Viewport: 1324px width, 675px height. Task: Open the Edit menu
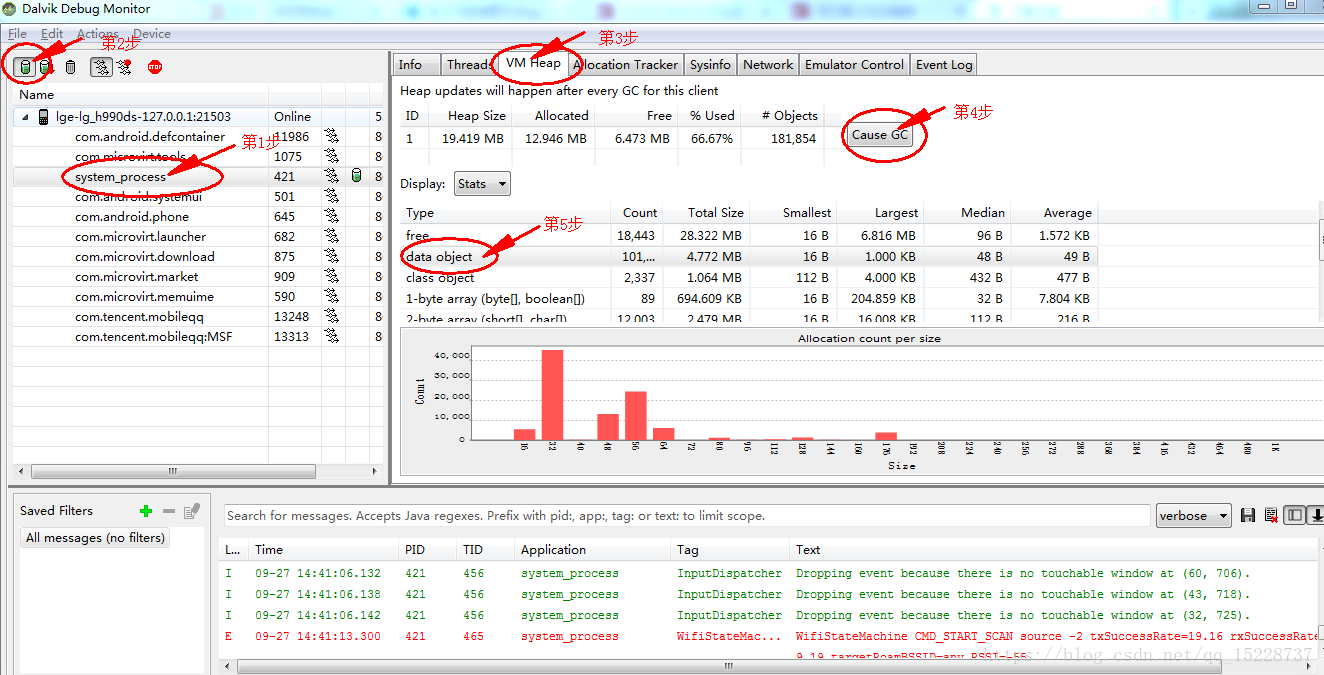[52, 34]
